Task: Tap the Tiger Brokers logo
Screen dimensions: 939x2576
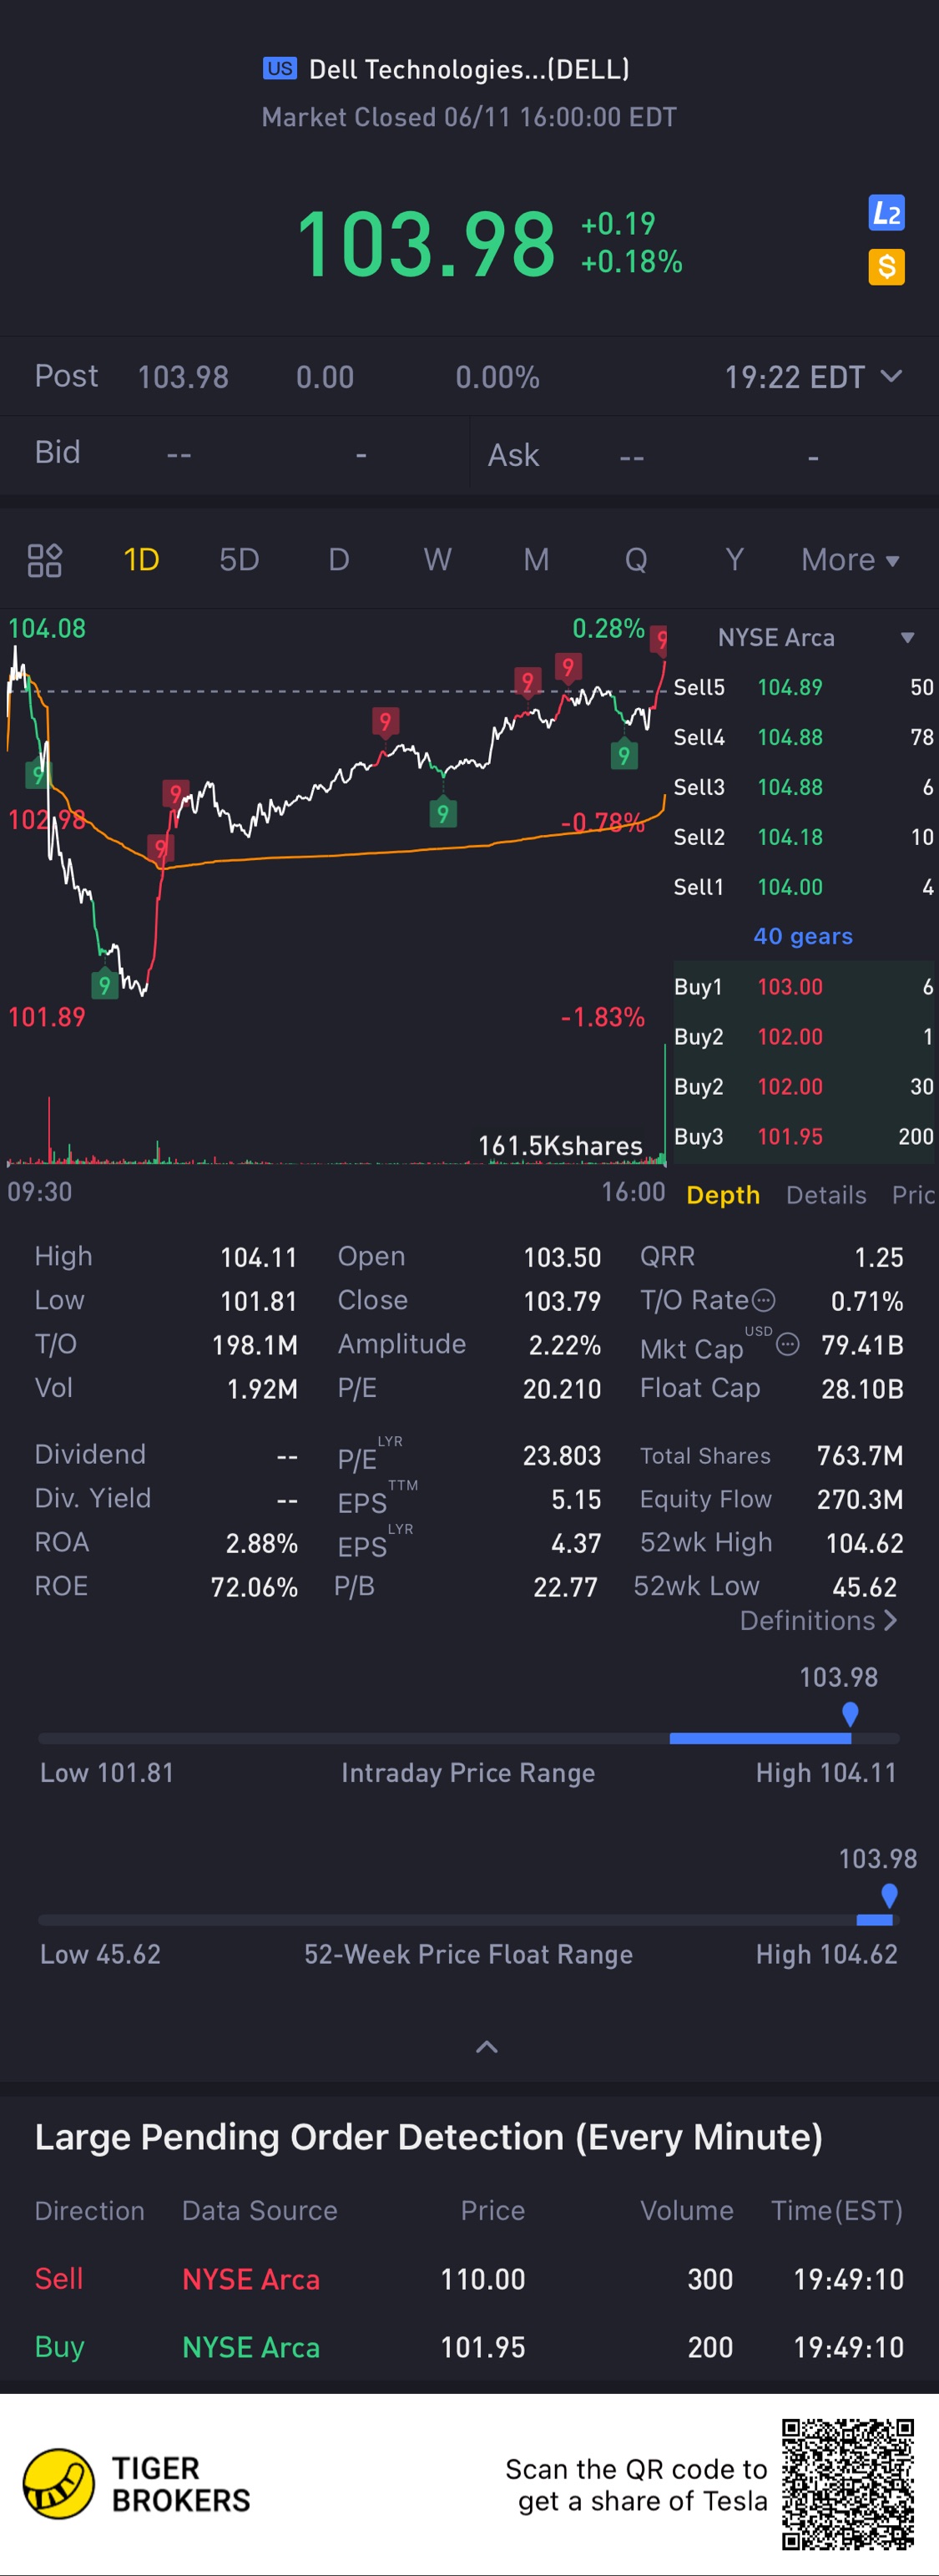Action: pyautogui.click(x=137, y=2484)
